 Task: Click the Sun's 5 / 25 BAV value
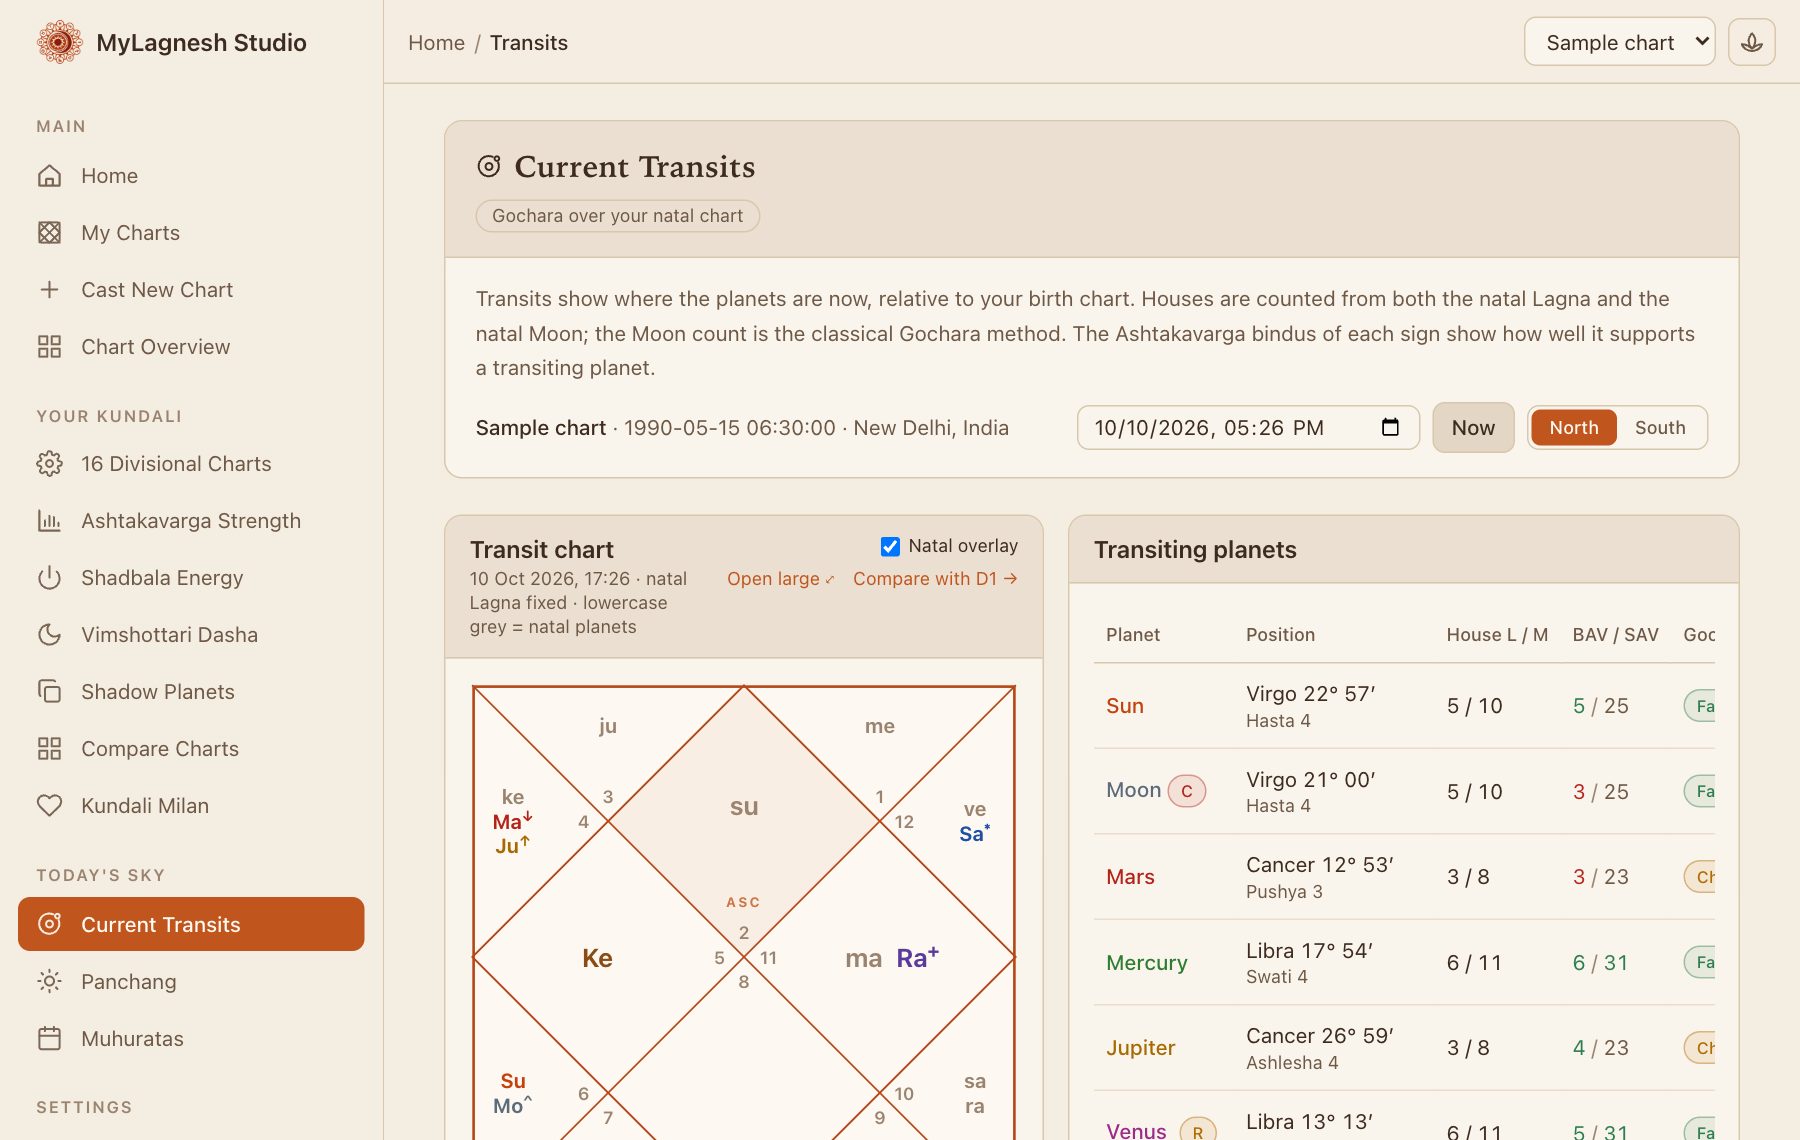tap(1600, 706)
